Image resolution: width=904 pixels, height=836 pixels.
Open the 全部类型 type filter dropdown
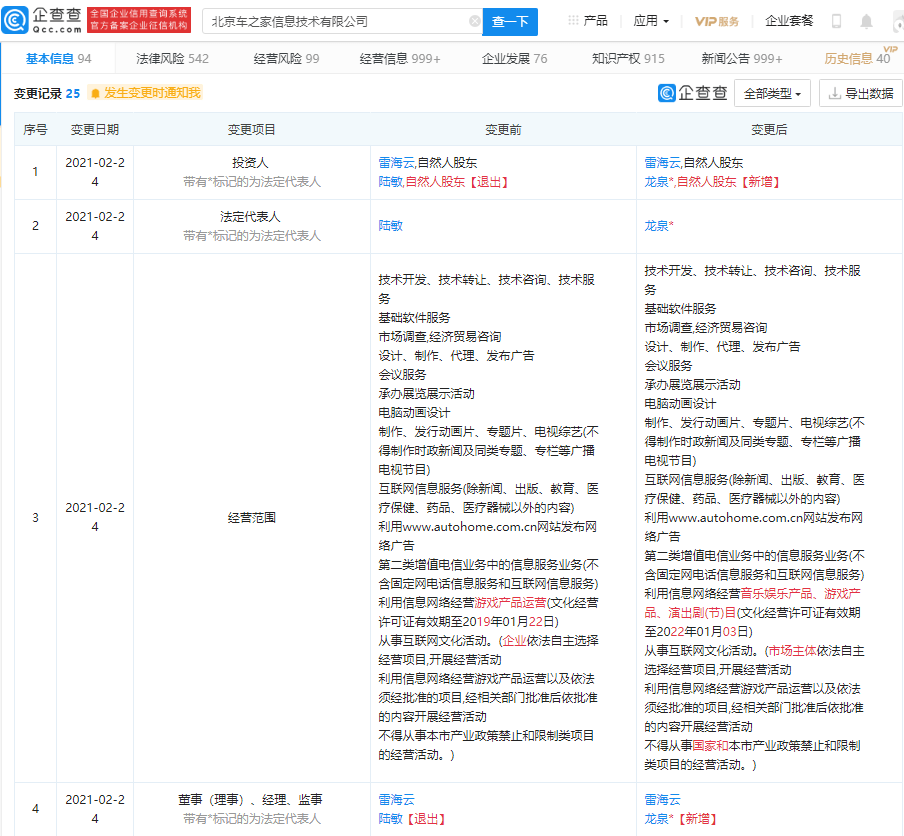pos(772,93)
